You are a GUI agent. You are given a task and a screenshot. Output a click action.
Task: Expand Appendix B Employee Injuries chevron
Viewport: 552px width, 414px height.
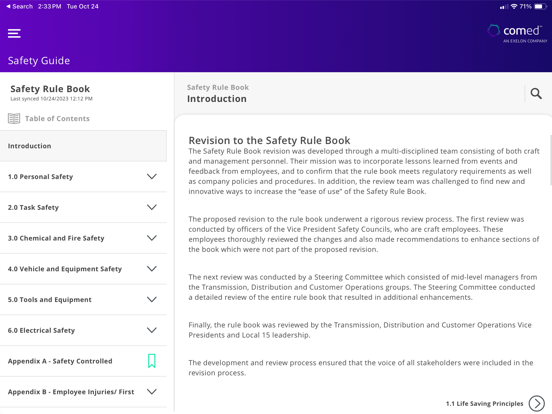[x=152, y=391]
